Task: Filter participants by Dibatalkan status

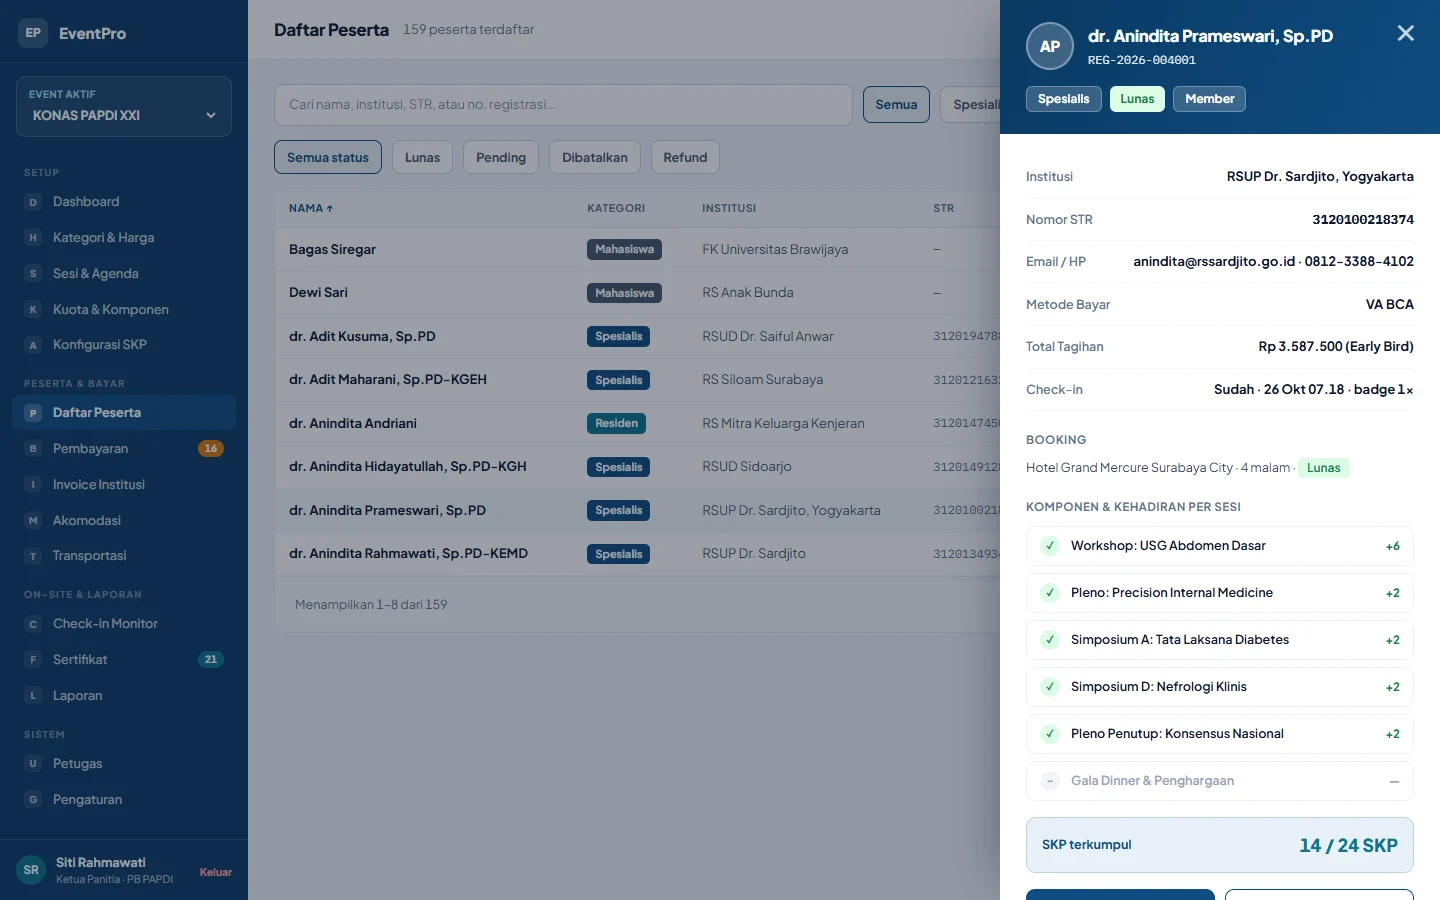Action: (595, 157)
